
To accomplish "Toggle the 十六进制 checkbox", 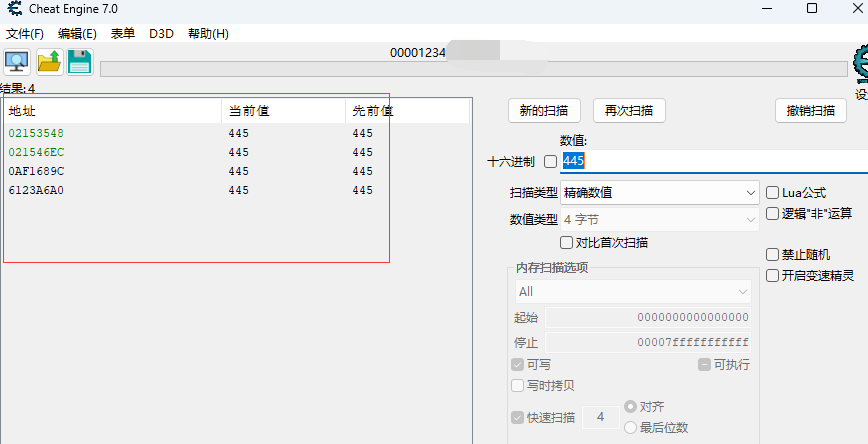I will click(550, 162).
